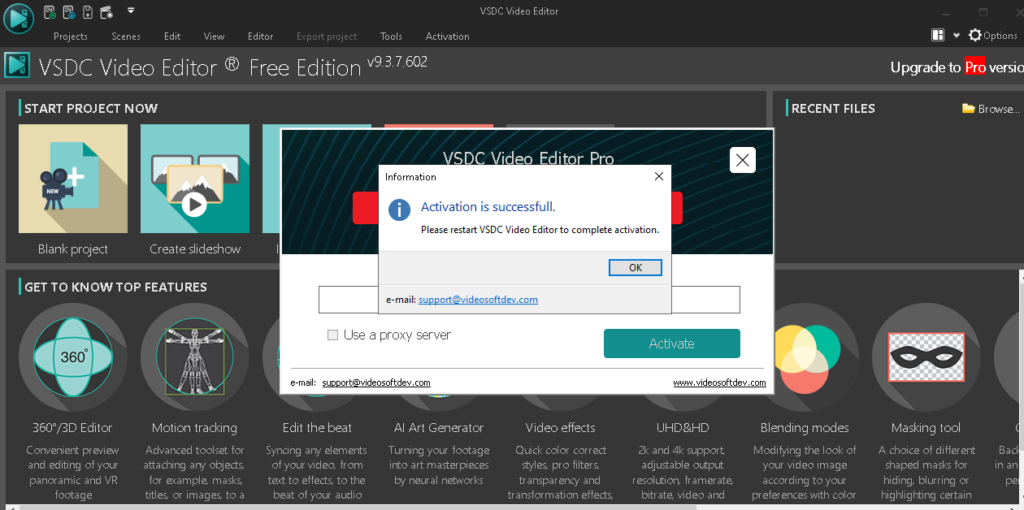This screenshot has width=1024, height=510.
Task: Click support email link in Information dialog
Action: (x=478, y=300)
